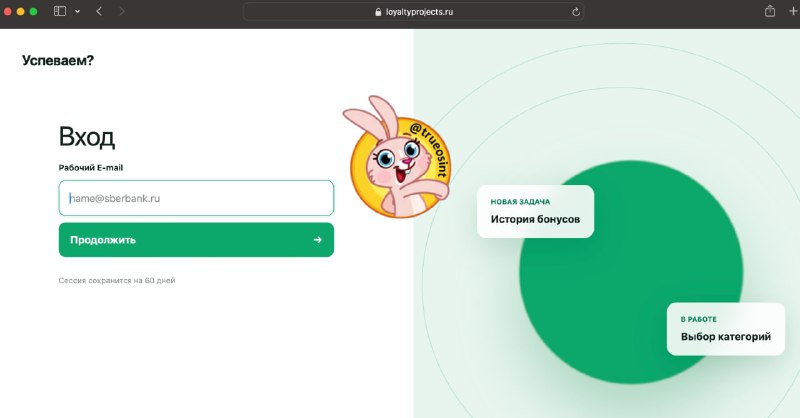
Task: Maximize the window with green button
Action: [33, 11]
